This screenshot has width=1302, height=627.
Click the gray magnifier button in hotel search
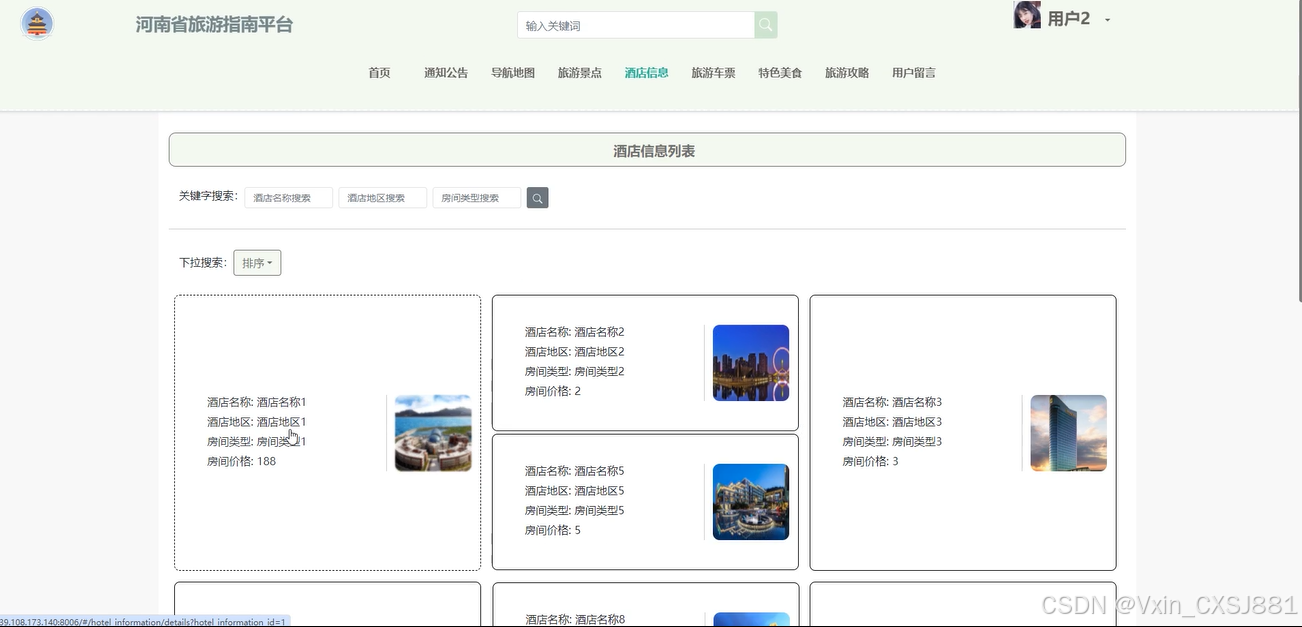(x=537, y=198)
